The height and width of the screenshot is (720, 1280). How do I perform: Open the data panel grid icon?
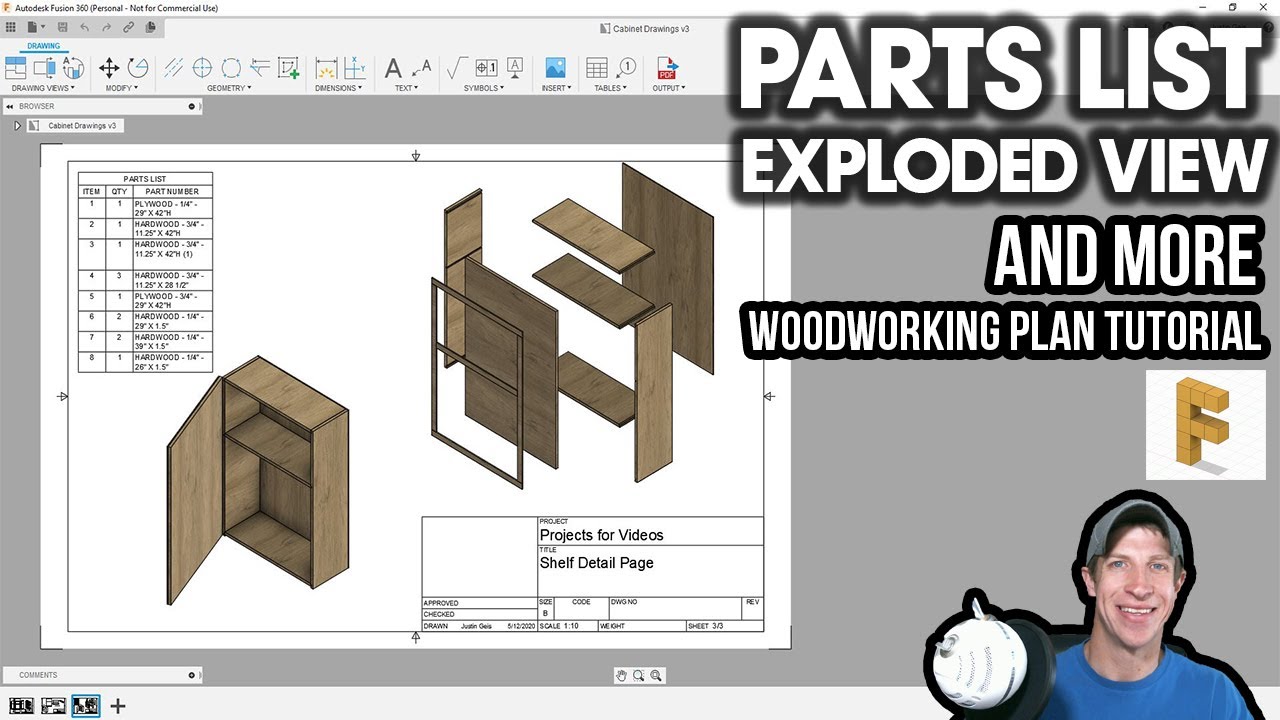pyautogui.click(x=11, y=28)
